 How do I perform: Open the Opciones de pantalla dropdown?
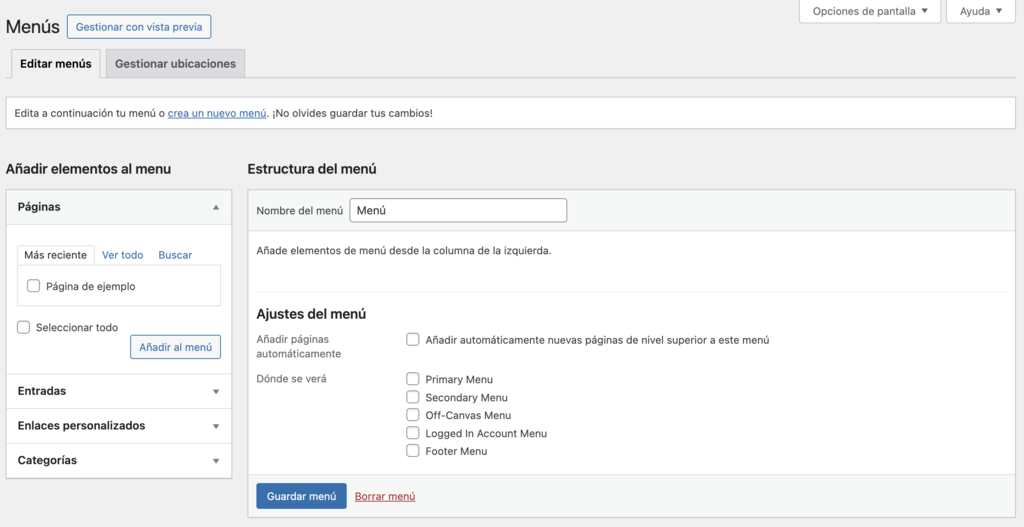869,12
